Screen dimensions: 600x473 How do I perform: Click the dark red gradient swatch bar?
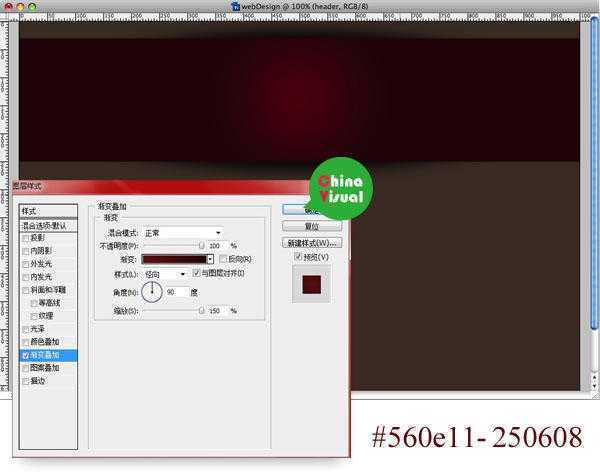174,259
